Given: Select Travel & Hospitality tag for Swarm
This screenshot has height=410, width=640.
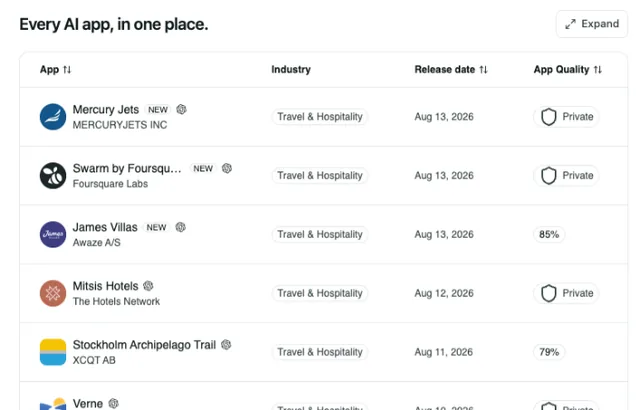Looking at the screenshot, I should (x=320, y=175).
